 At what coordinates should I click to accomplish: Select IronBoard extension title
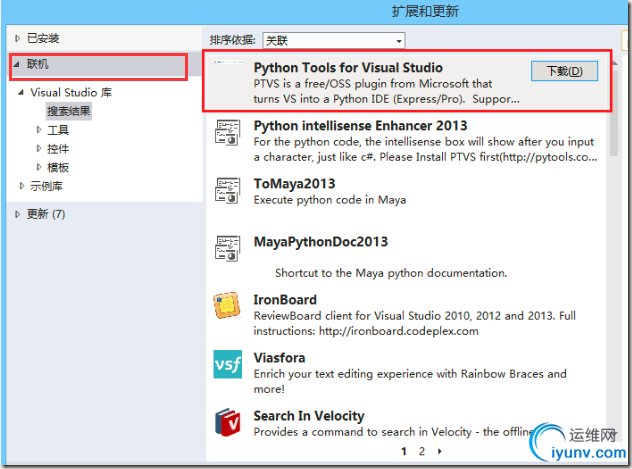(285, 300)
